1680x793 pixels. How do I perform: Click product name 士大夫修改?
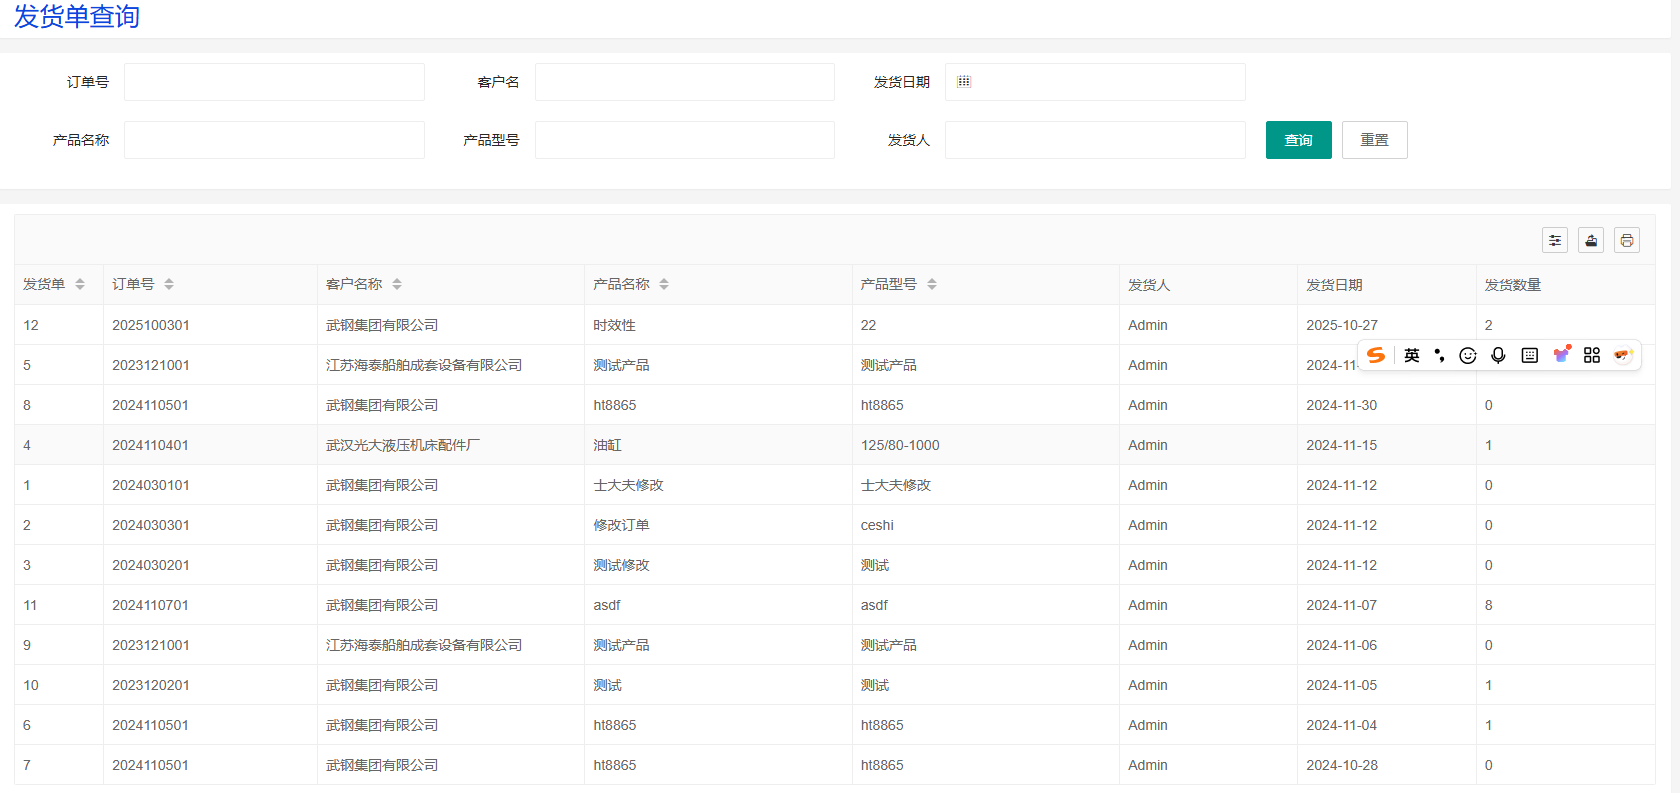point(628,485)
